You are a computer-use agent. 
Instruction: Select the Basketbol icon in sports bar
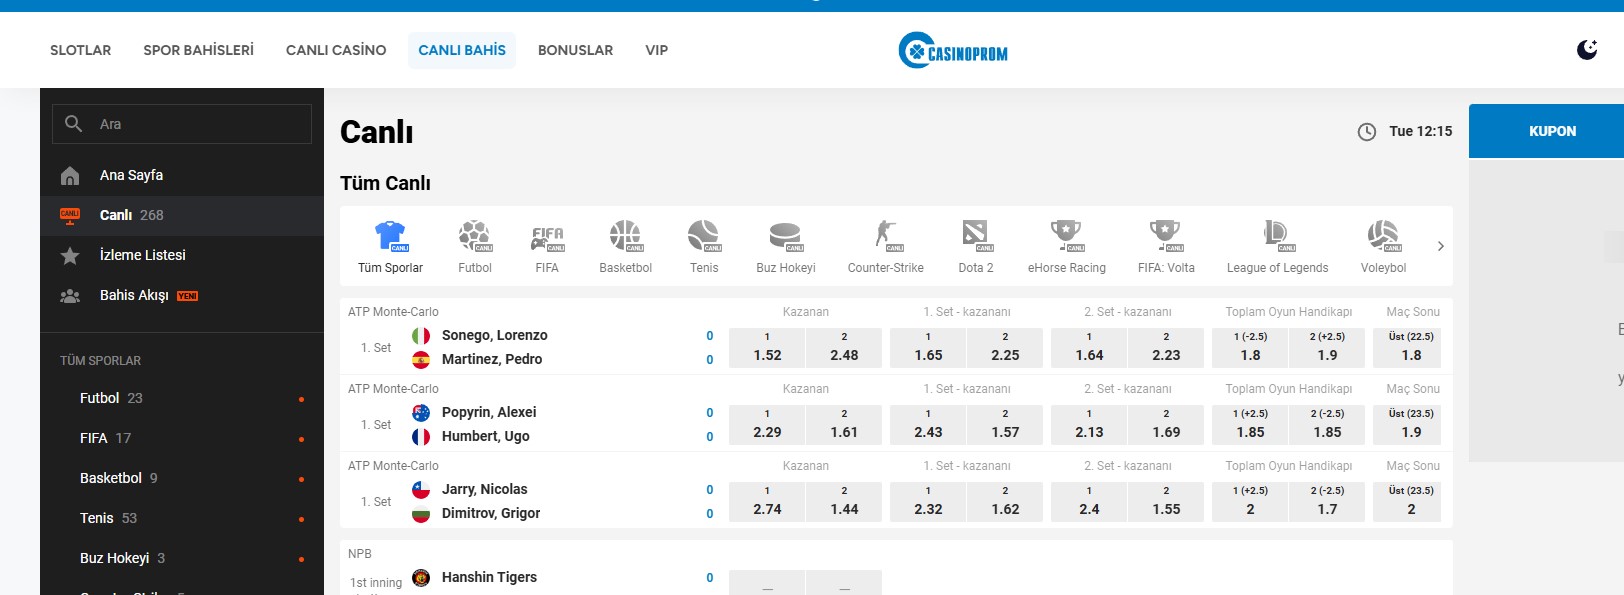pyautogui.click(x=625, y=237)
